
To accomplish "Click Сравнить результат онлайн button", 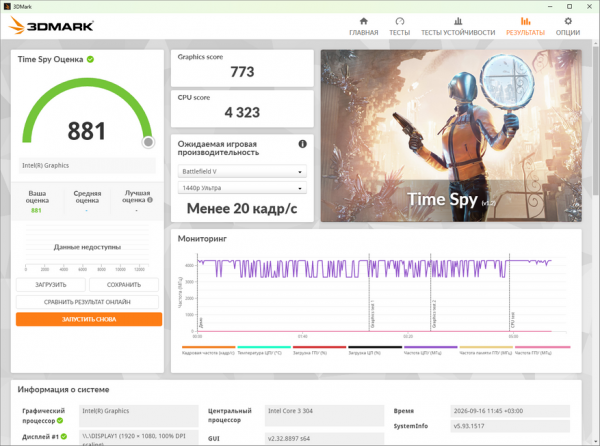I will (87, 302).
